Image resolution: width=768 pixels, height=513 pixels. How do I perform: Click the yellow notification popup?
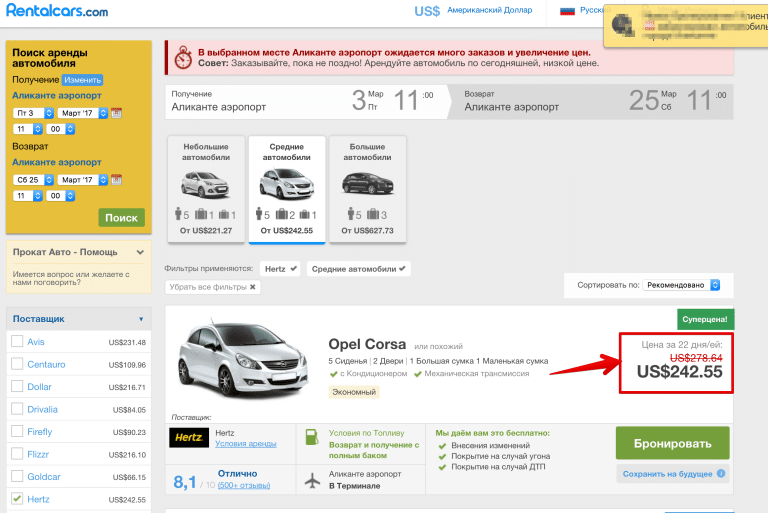point(686,25)
